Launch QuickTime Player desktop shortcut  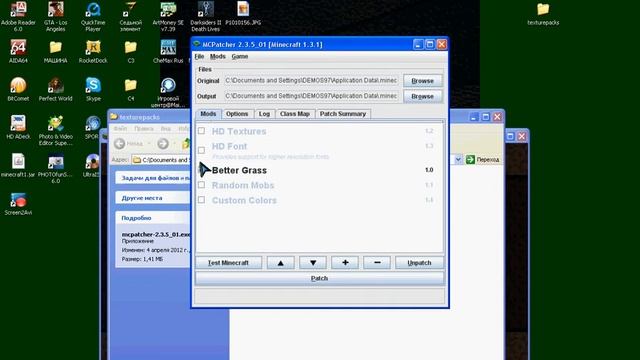pos(93,16)
